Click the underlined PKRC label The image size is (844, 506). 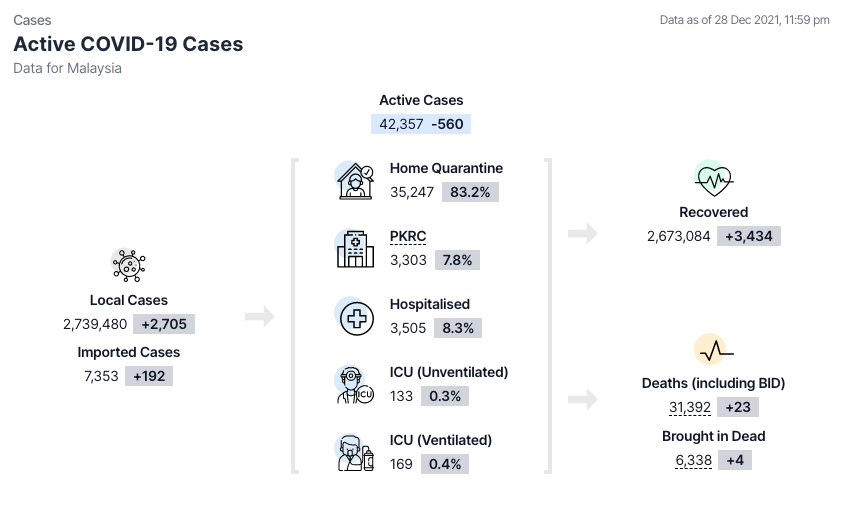(x=408, y=237)
